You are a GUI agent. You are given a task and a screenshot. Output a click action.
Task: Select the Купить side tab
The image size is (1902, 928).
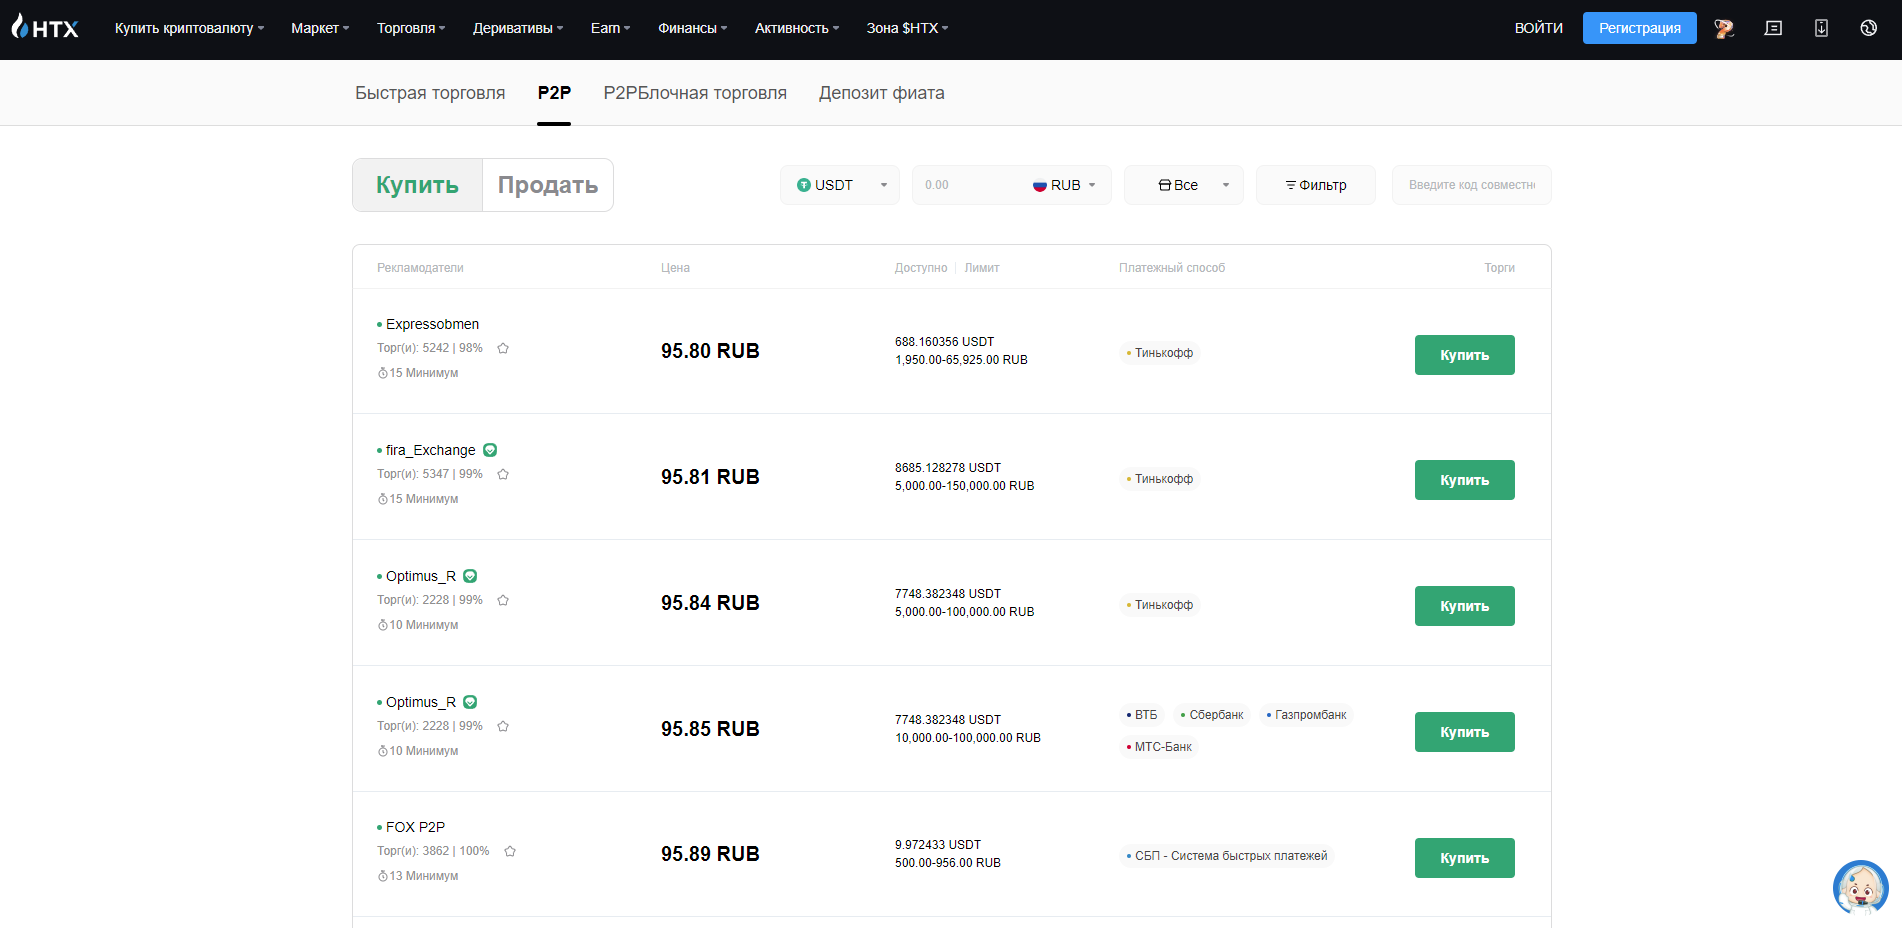tap(417, 185)
